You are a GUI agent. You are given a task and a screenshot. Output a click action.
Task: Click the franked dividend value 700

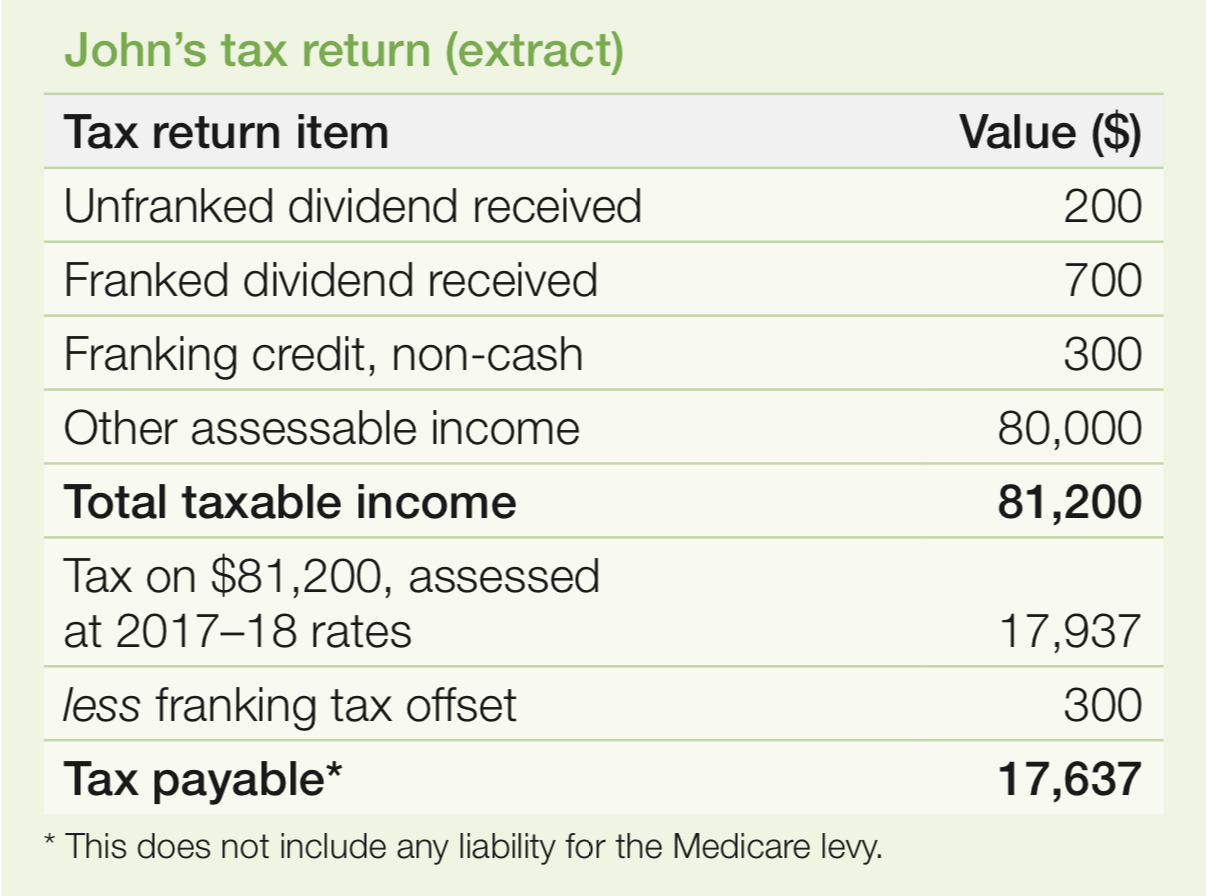(x=1102, y=280)
